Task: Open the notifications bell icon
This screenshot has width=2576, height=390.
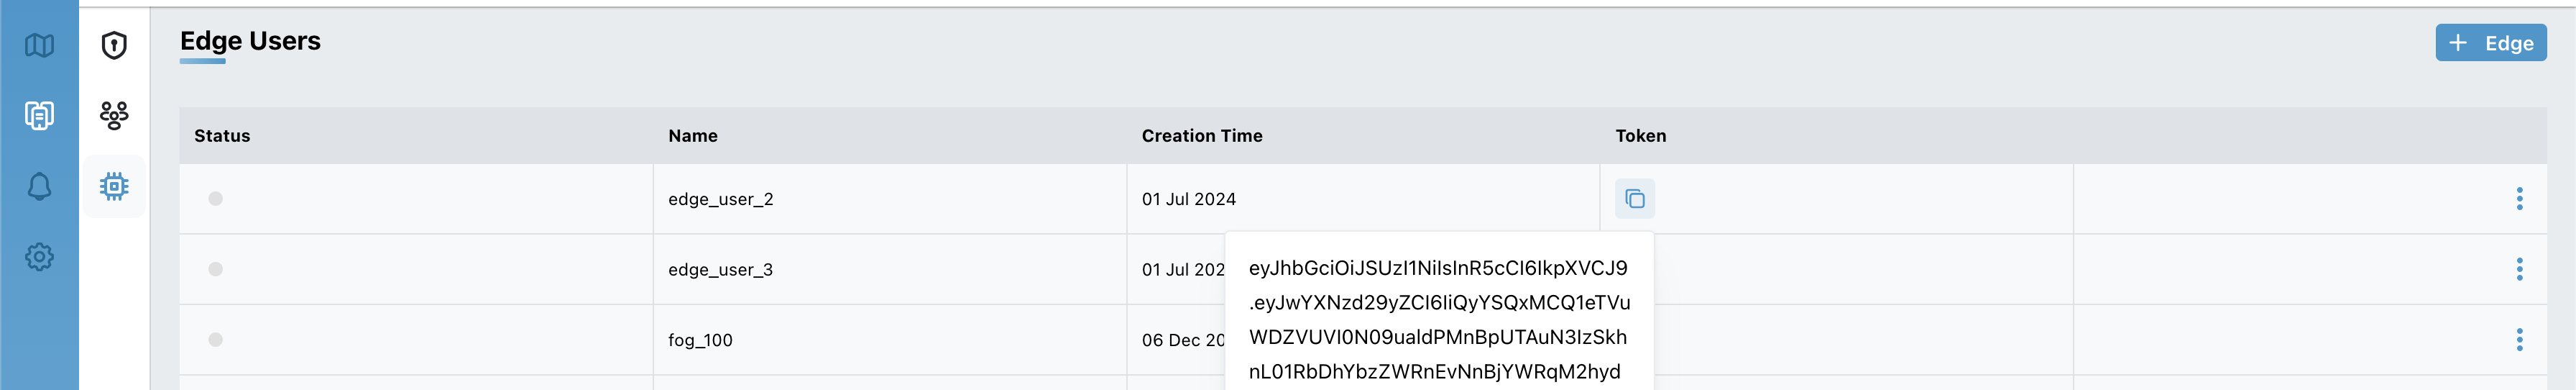Action: coord(39,186)
